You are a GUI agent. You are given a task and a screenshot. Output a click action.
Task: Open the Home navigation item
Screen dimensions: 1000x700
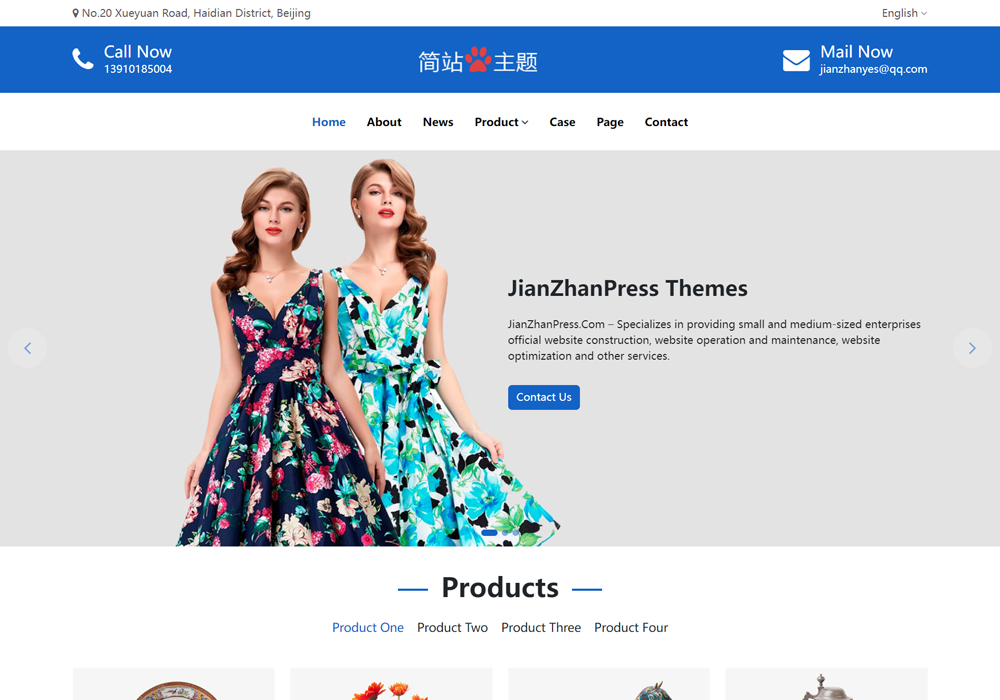point(328,122)
